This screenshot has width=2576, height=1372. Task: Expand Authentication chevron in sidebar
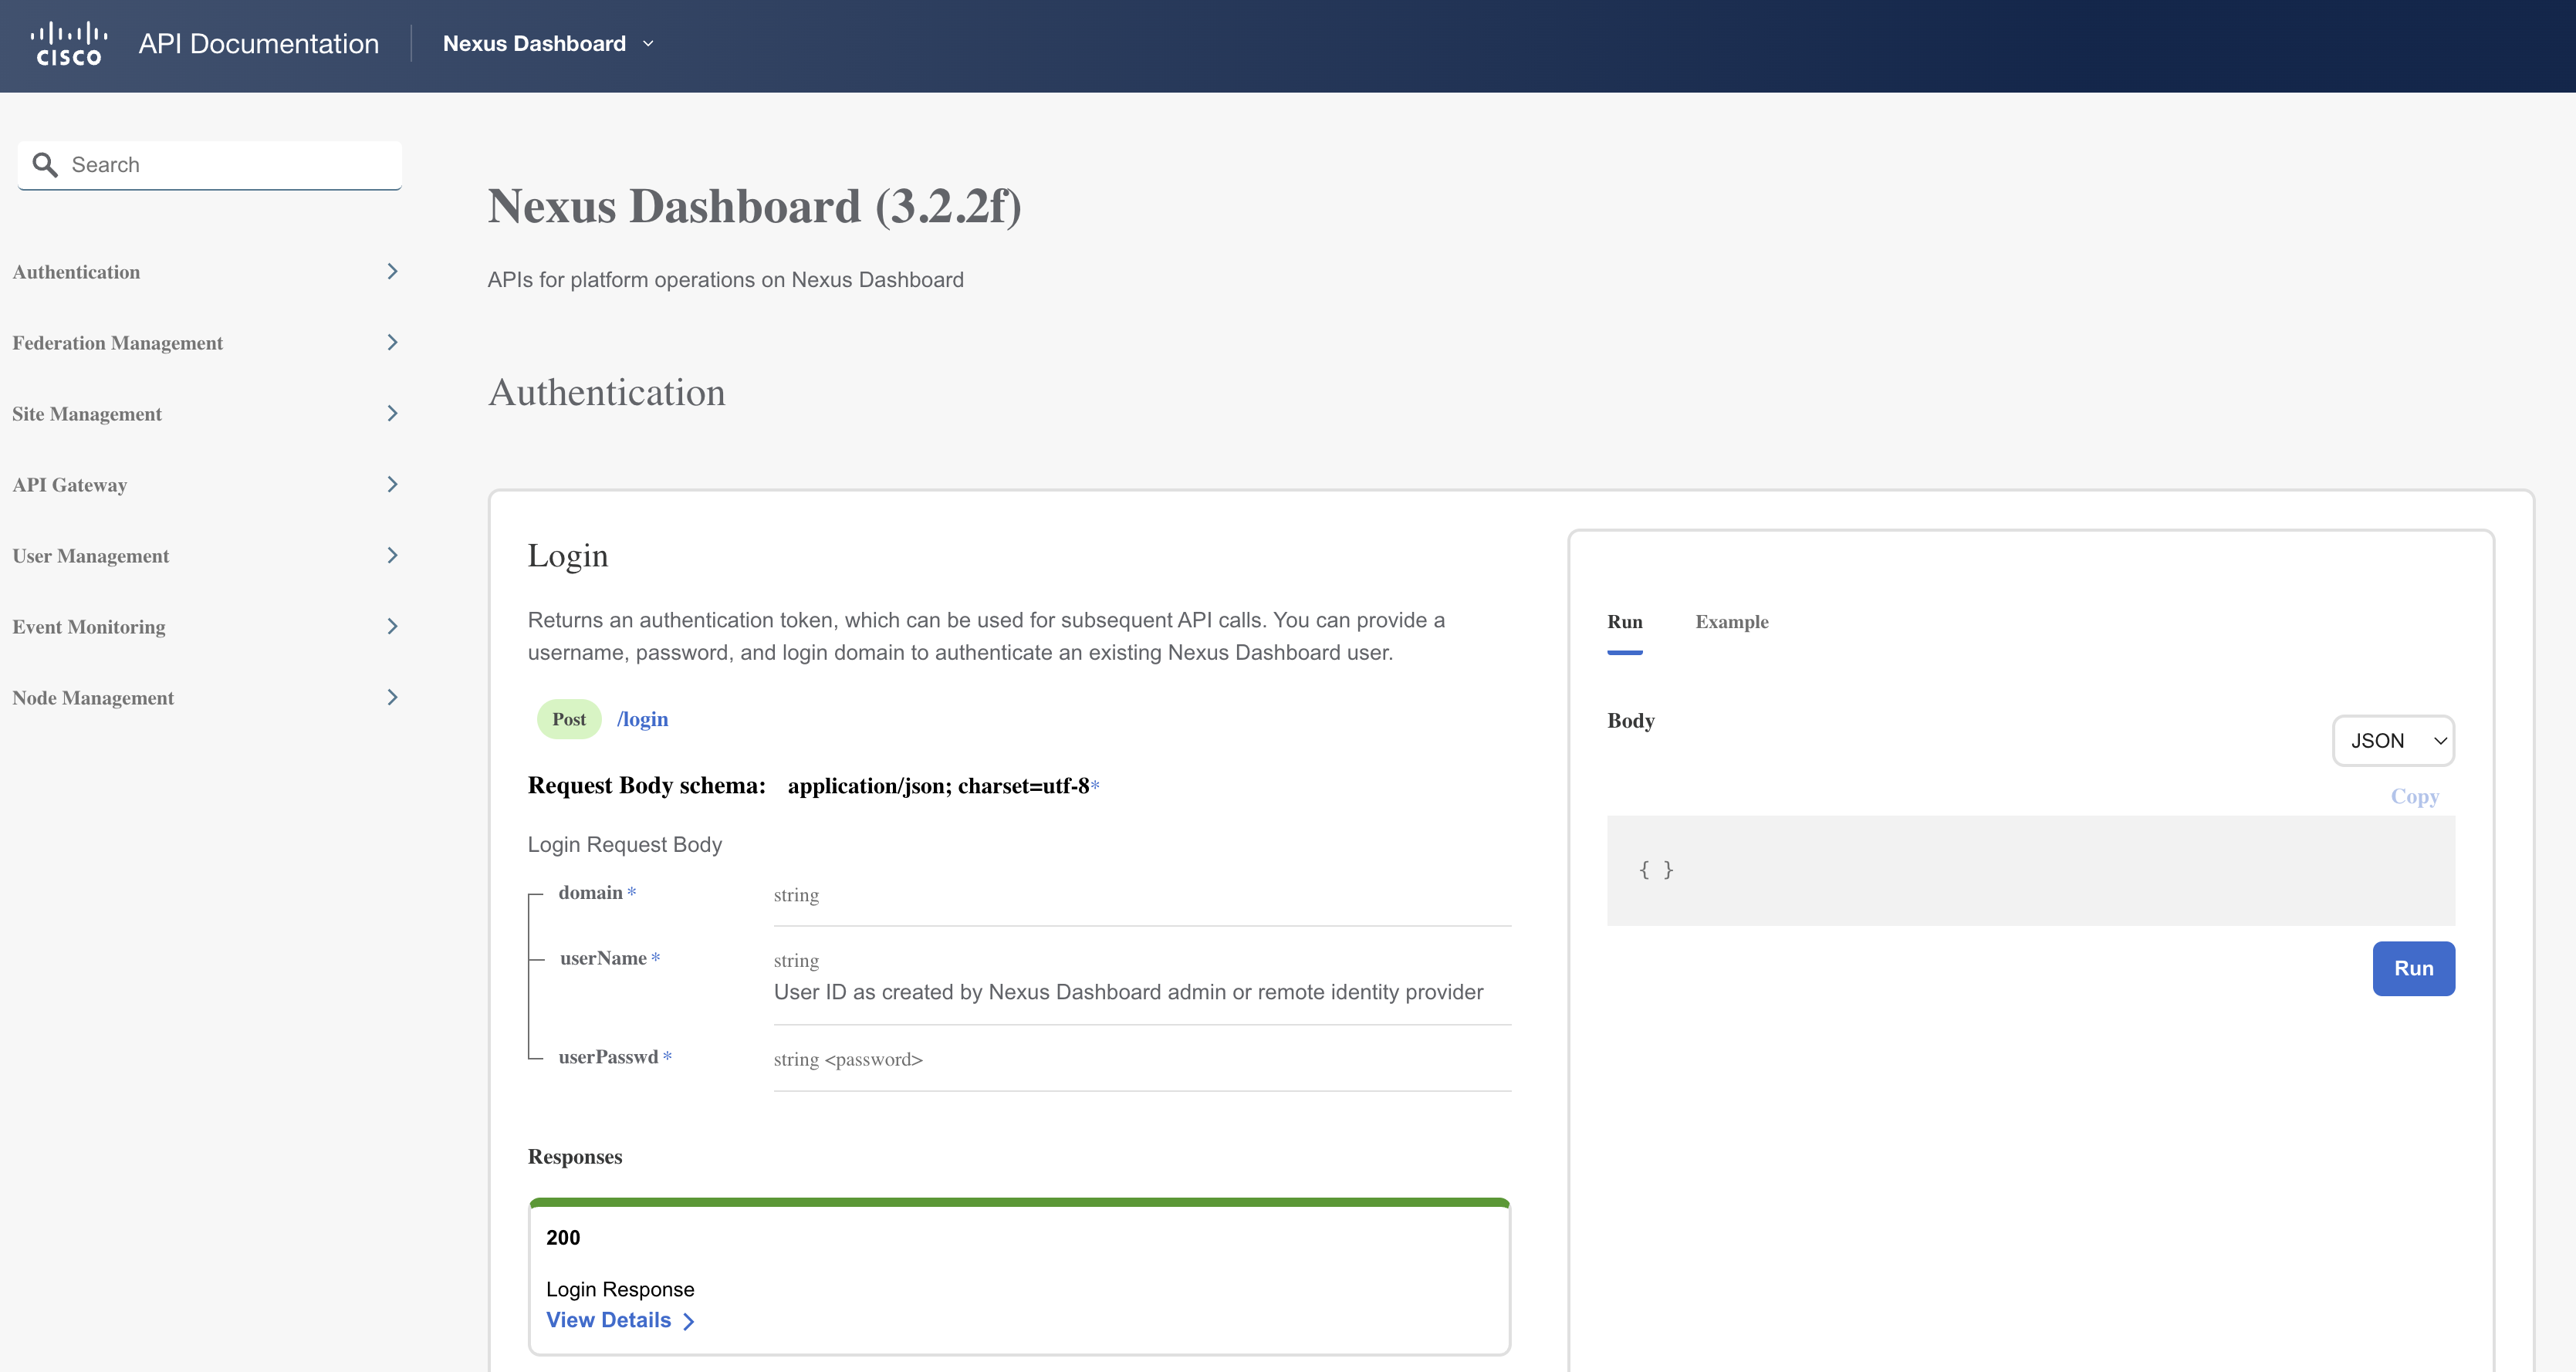tap(392, 272)
